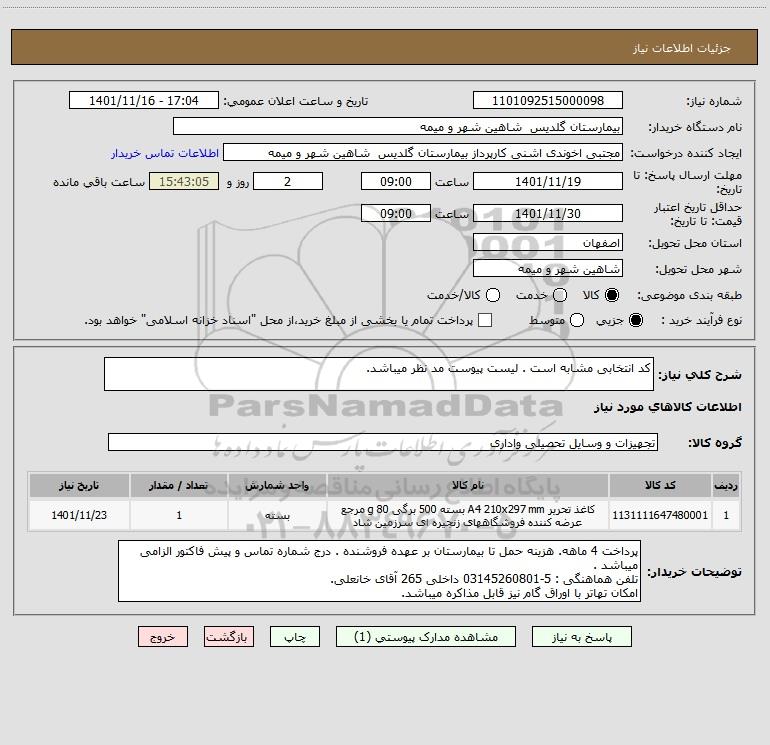Viewport: 770px width, 745px height.
Task: Click the price validity date 1401/11/30
Action: (x=548, y=214)
